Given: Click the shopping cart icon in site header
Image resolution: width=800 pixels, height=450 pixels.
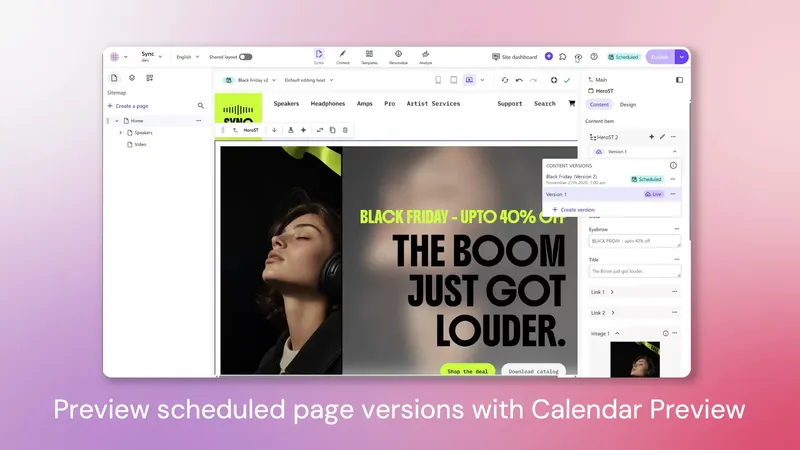Looking at the screenshot, I should (571, 103).
